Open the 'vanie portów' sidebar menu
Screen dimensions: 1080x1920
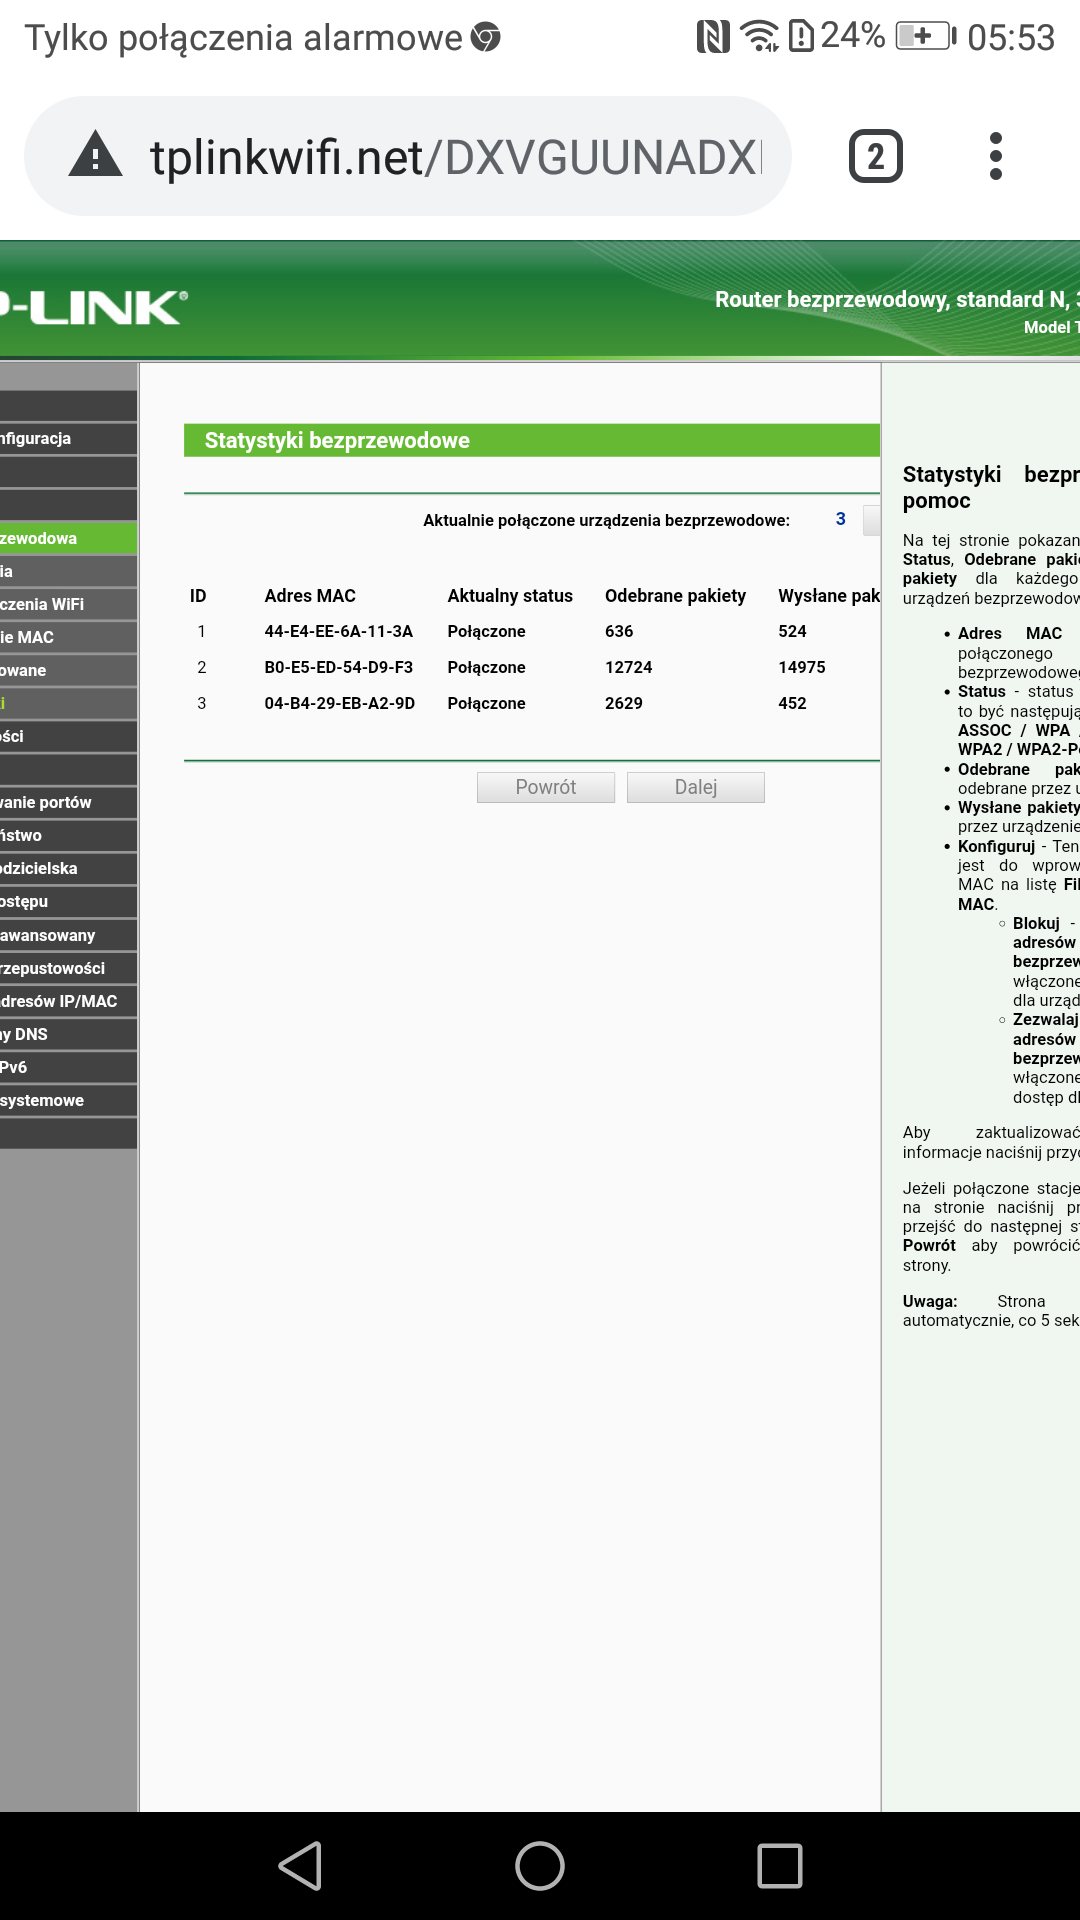pyautogui.click(x=68, y=802)
